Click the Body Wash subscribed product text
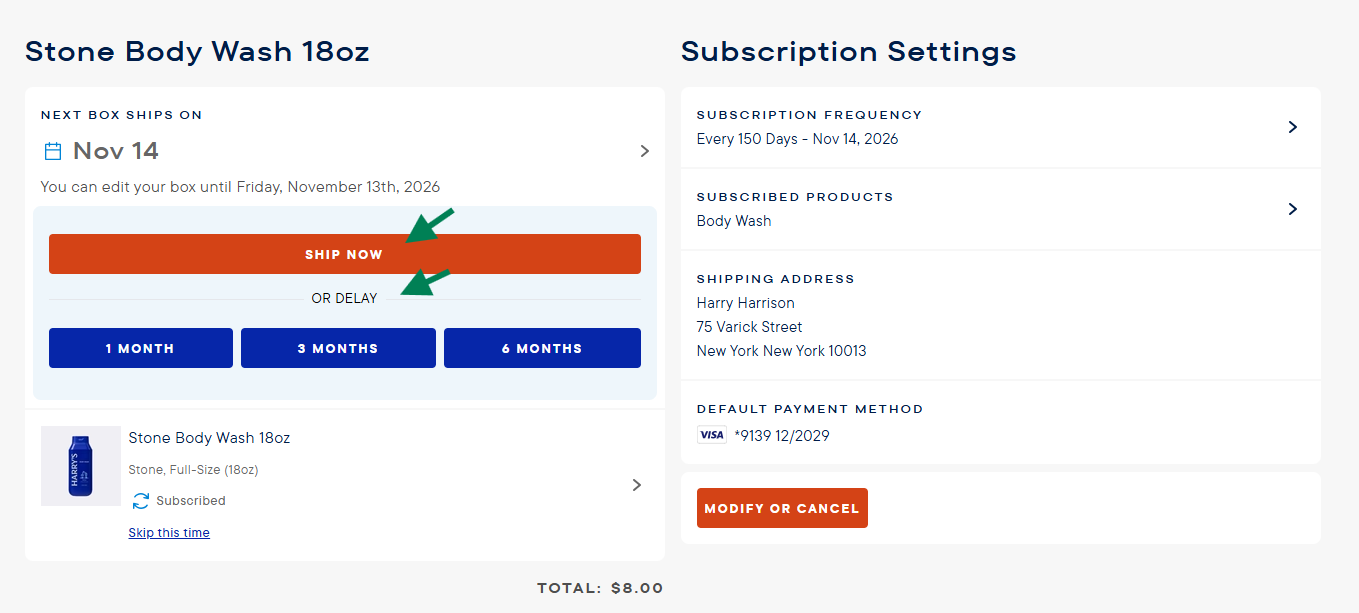 [x=734, y=221]
